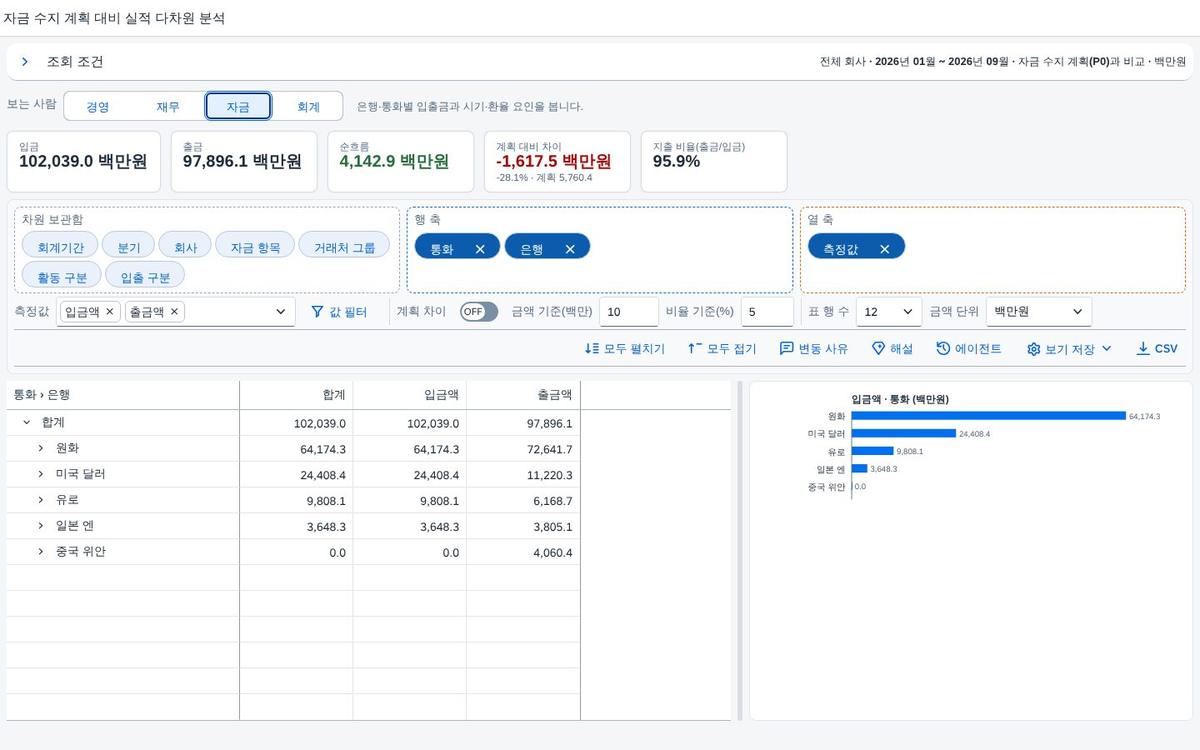Select the 자금 항목 dimension chip
Image resolution: width=1200 pixels, height=750 pixels.
(255, 247)
